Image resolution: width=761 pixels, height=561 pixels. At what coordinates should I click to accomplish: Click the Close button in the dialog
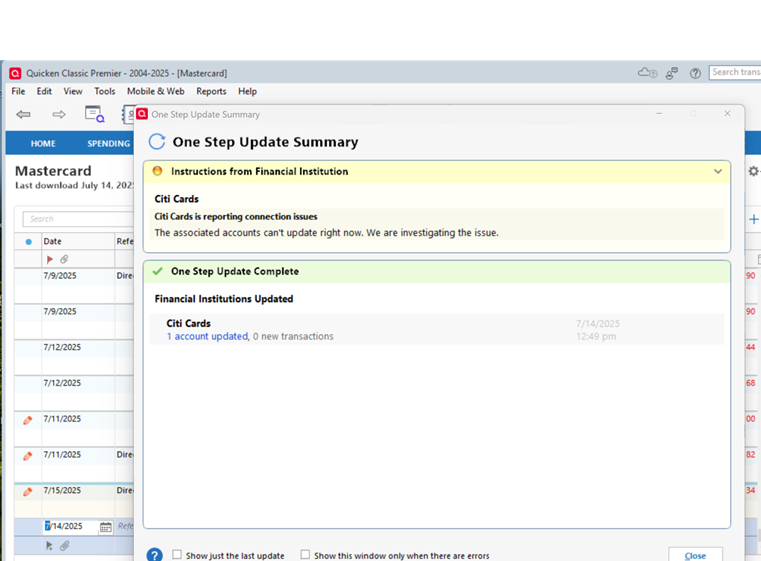click(695, 555)
